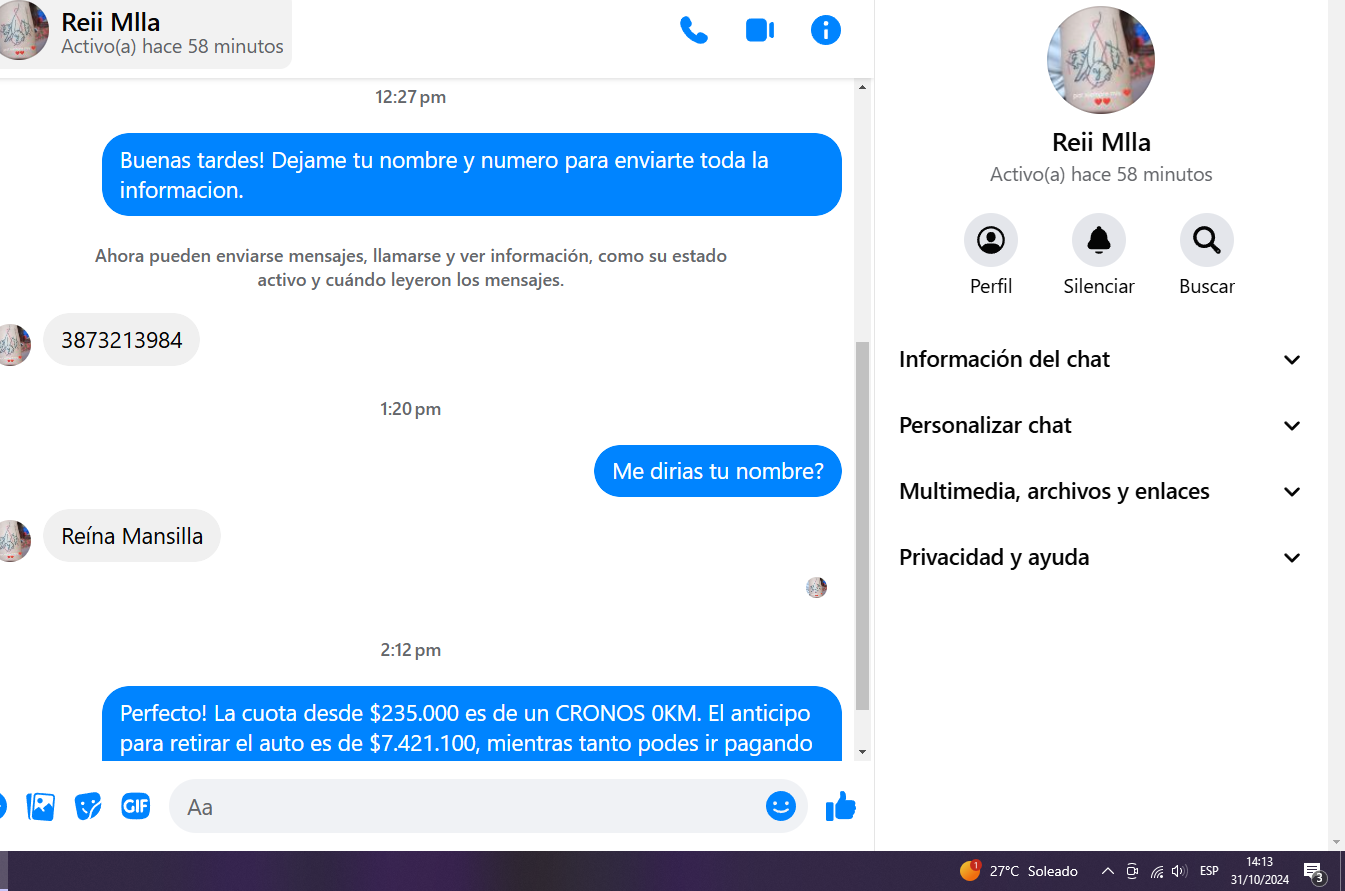Start a video call from chat header
Screen dimensions: 1345x891
coord(760,30)
